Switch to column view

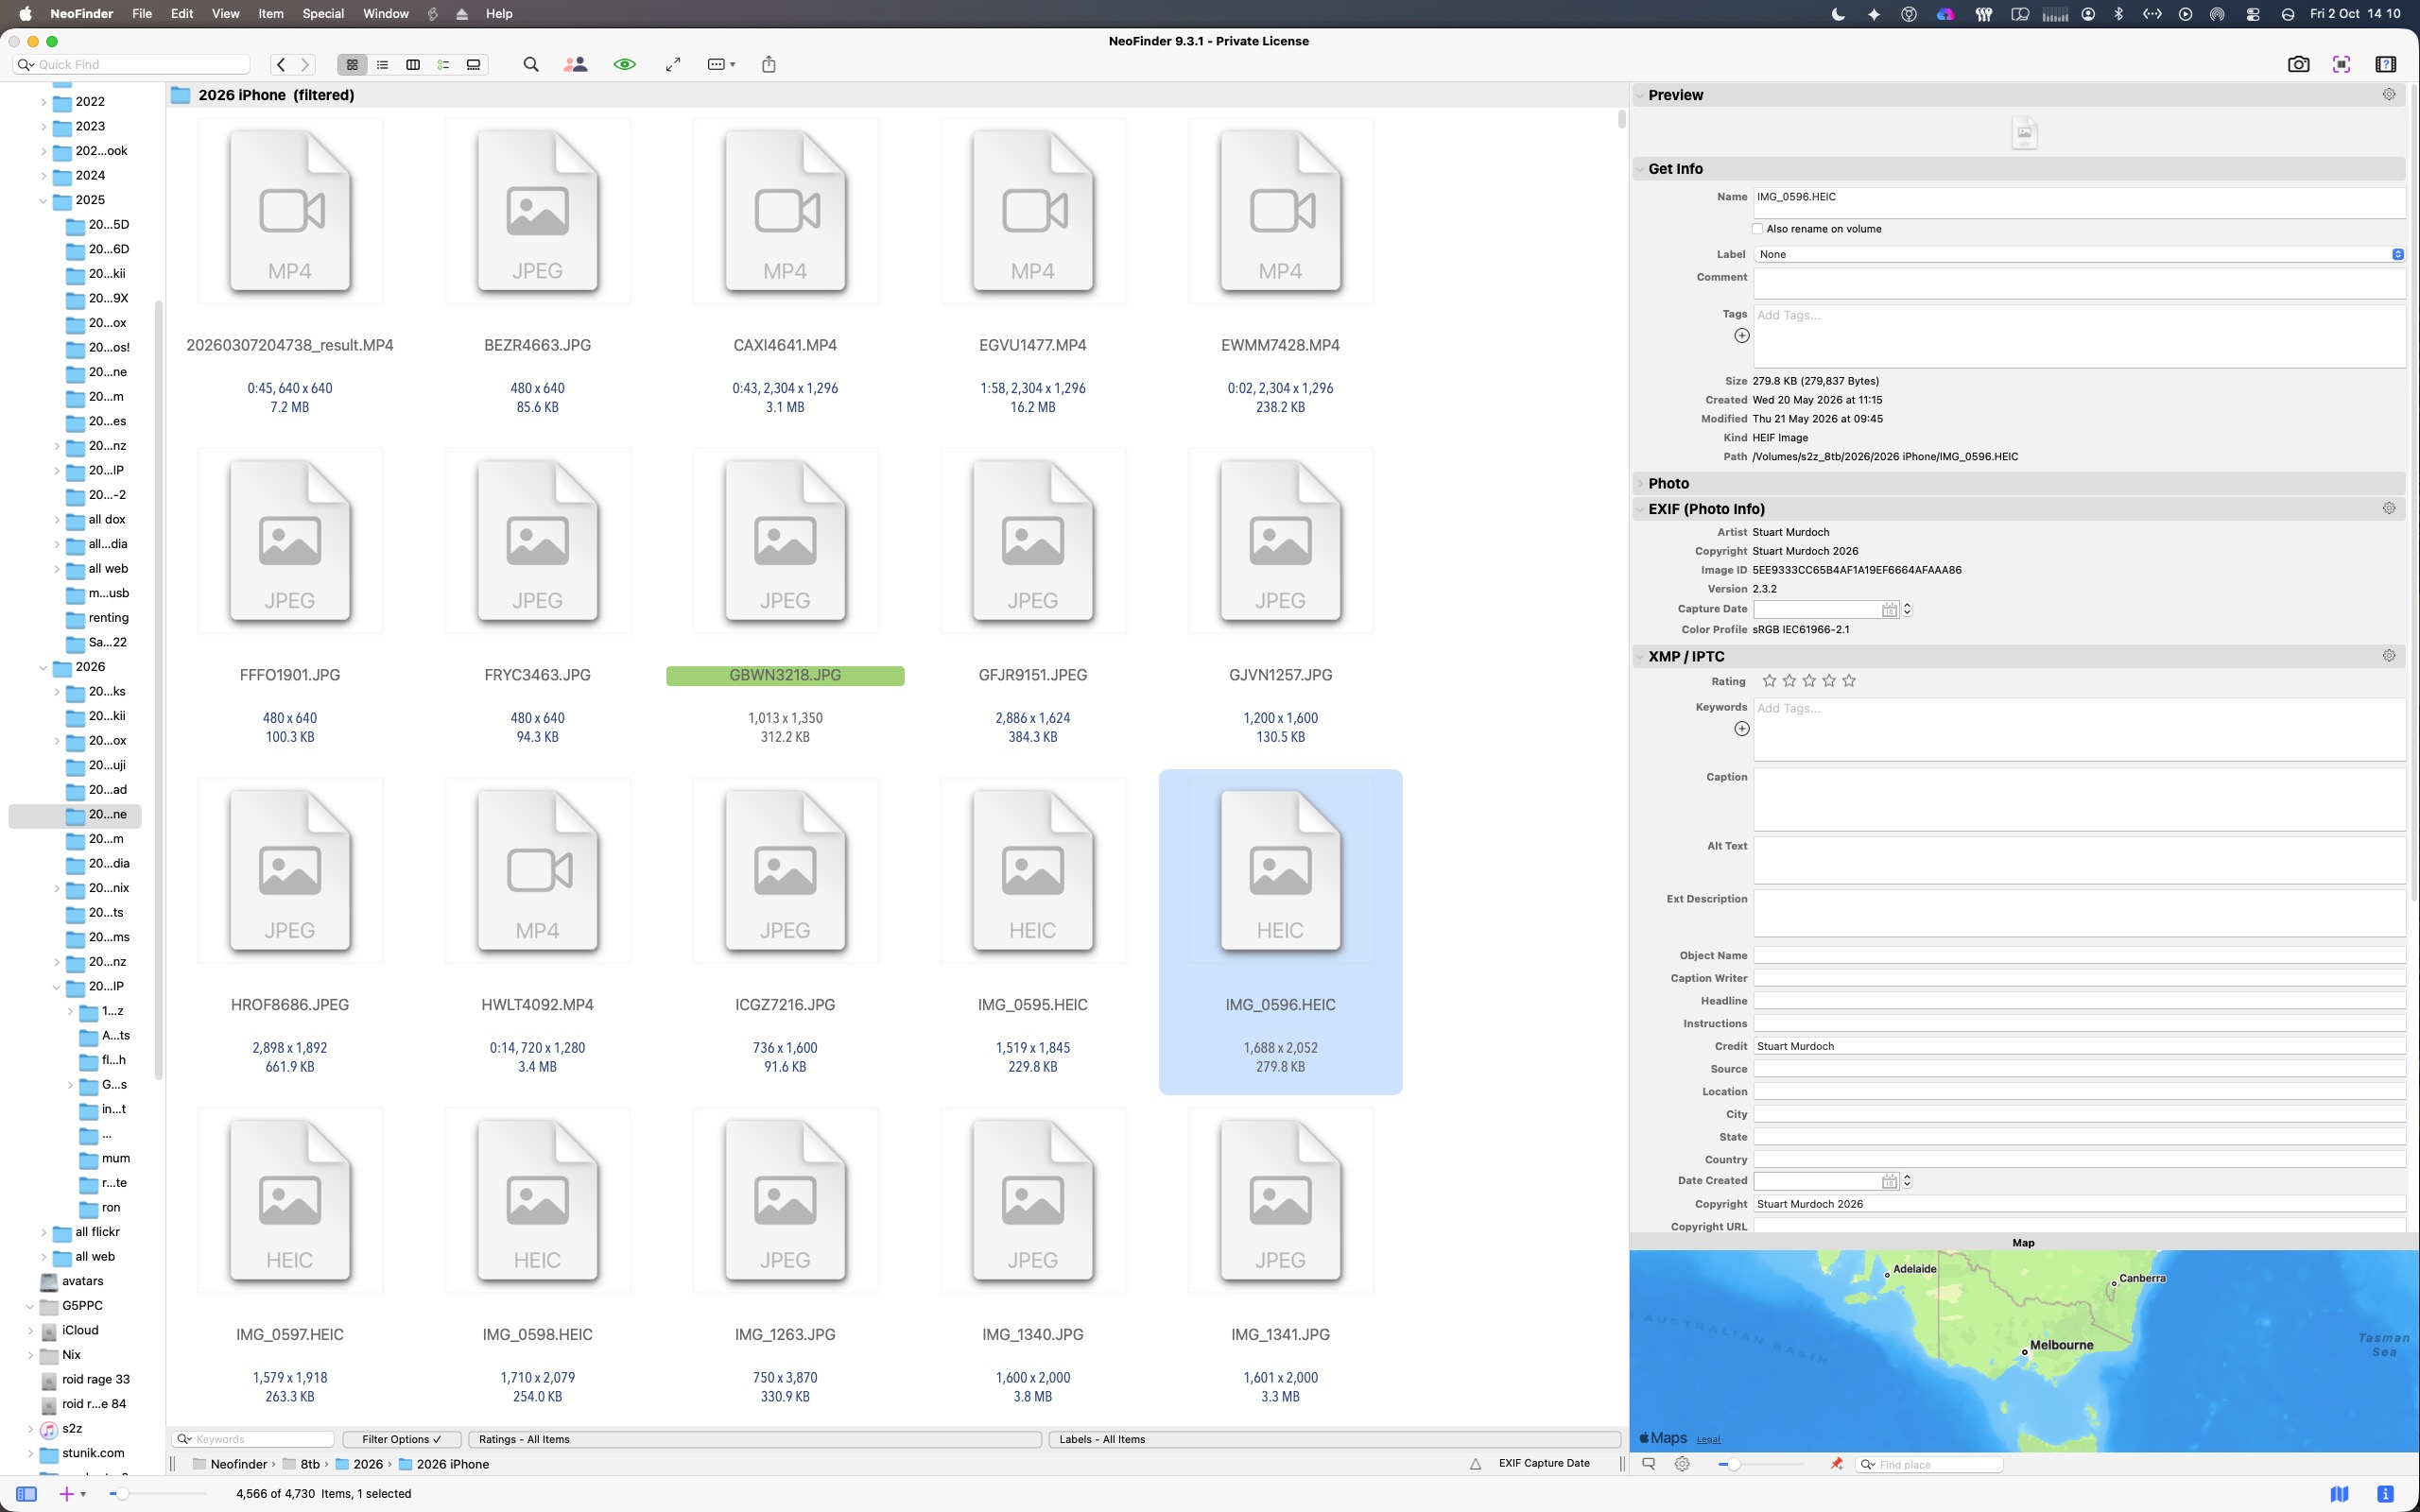[x=412, y=64]
